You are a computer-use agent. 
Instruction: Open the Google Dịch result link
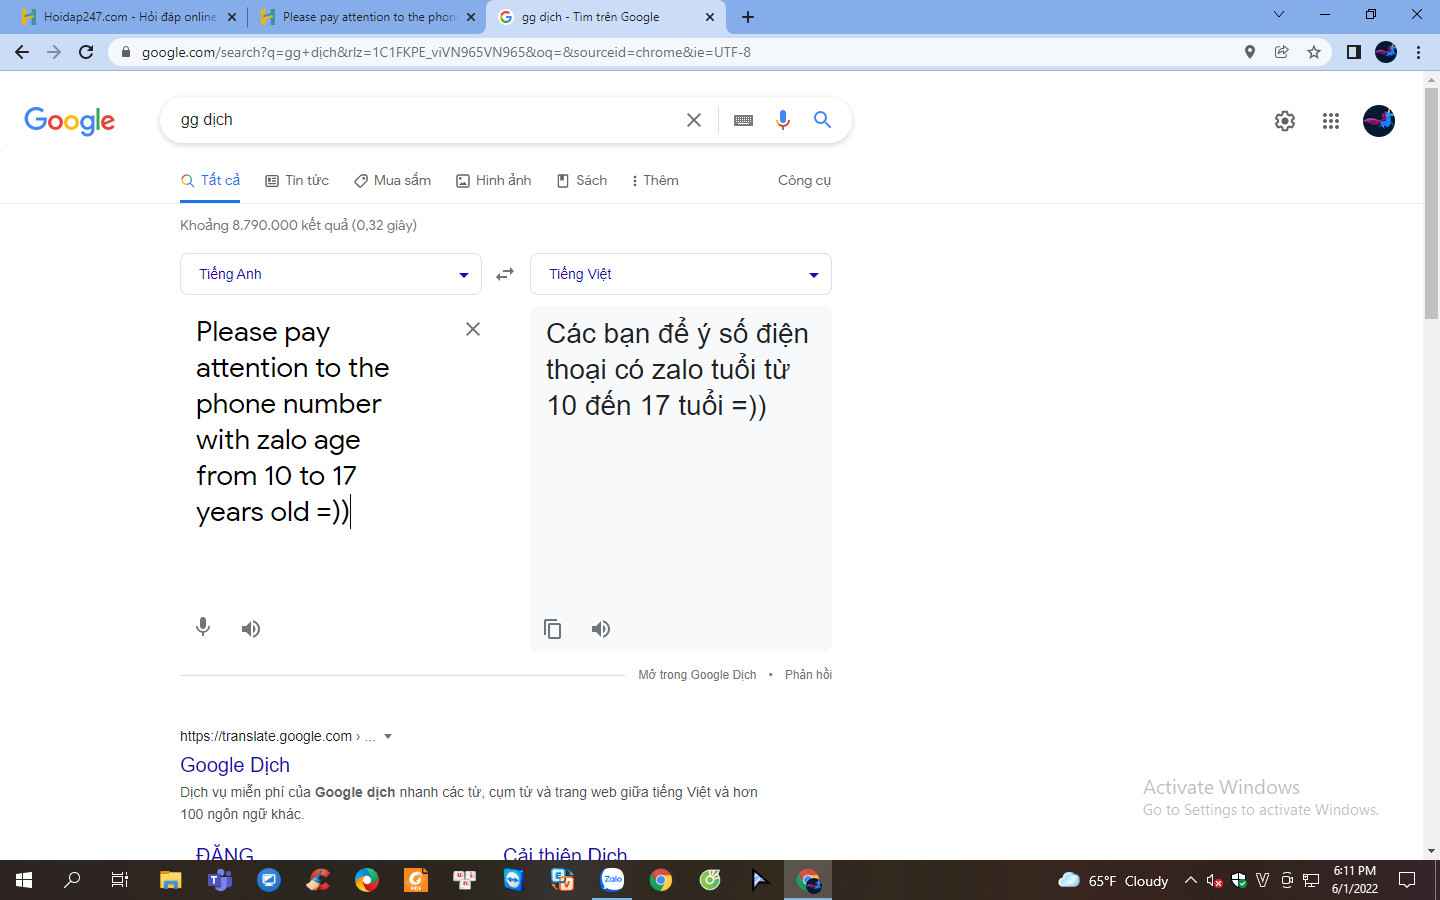[x=235, y=765]
